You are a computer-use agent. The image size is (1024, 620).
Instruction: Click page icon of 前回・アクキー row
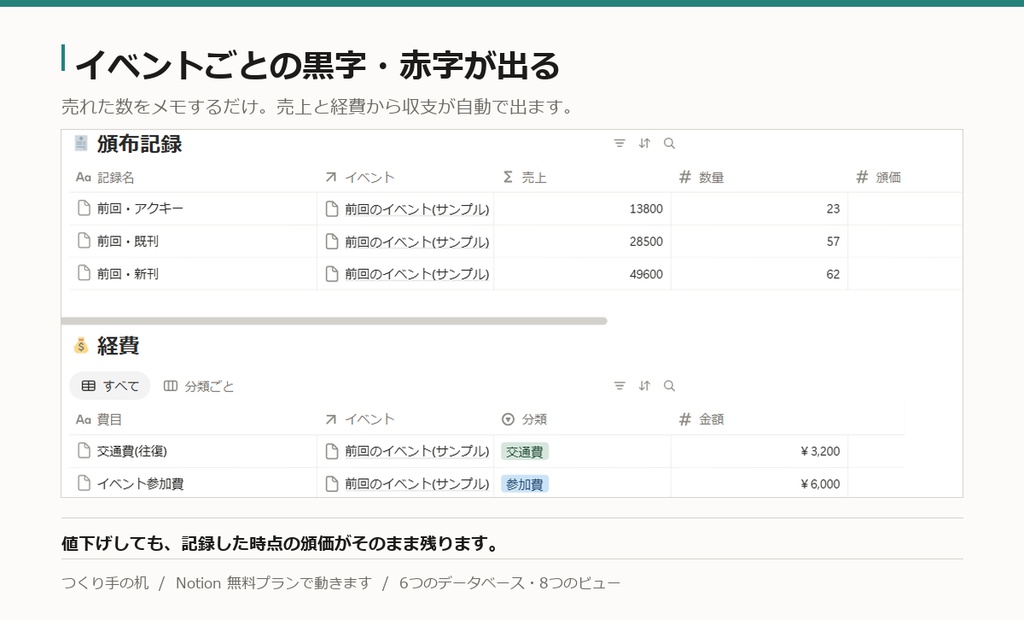[84, 208]
